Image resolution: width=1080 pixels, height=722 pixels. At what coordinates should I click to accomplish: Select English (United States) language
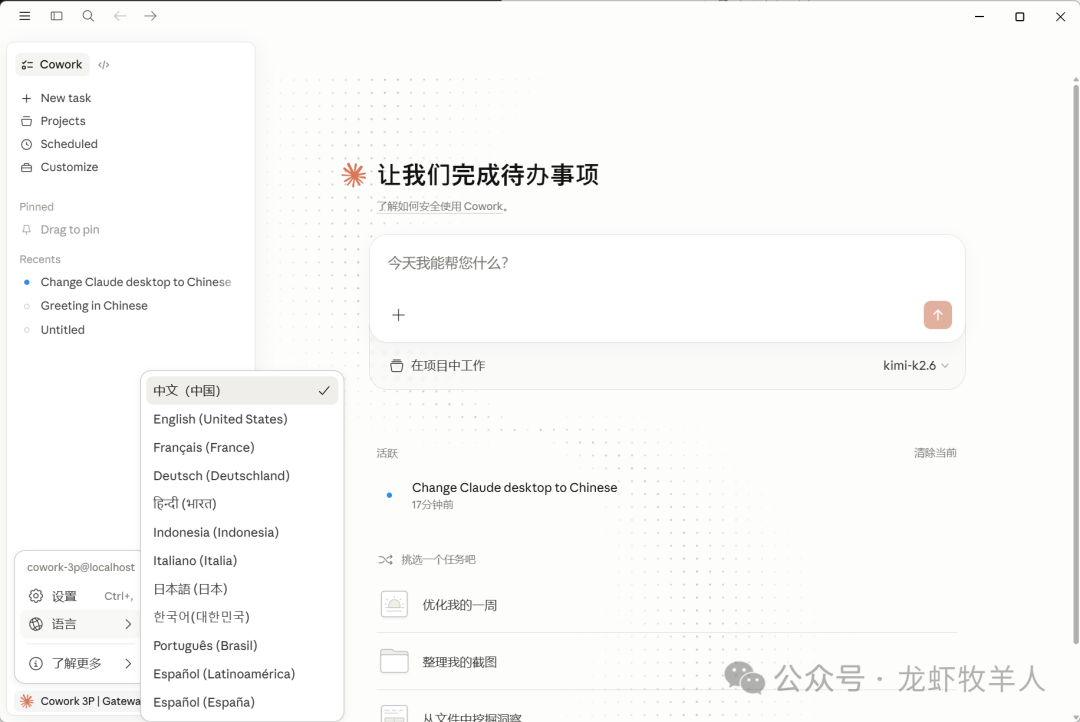pyautogui.click(x=242, y=419)
